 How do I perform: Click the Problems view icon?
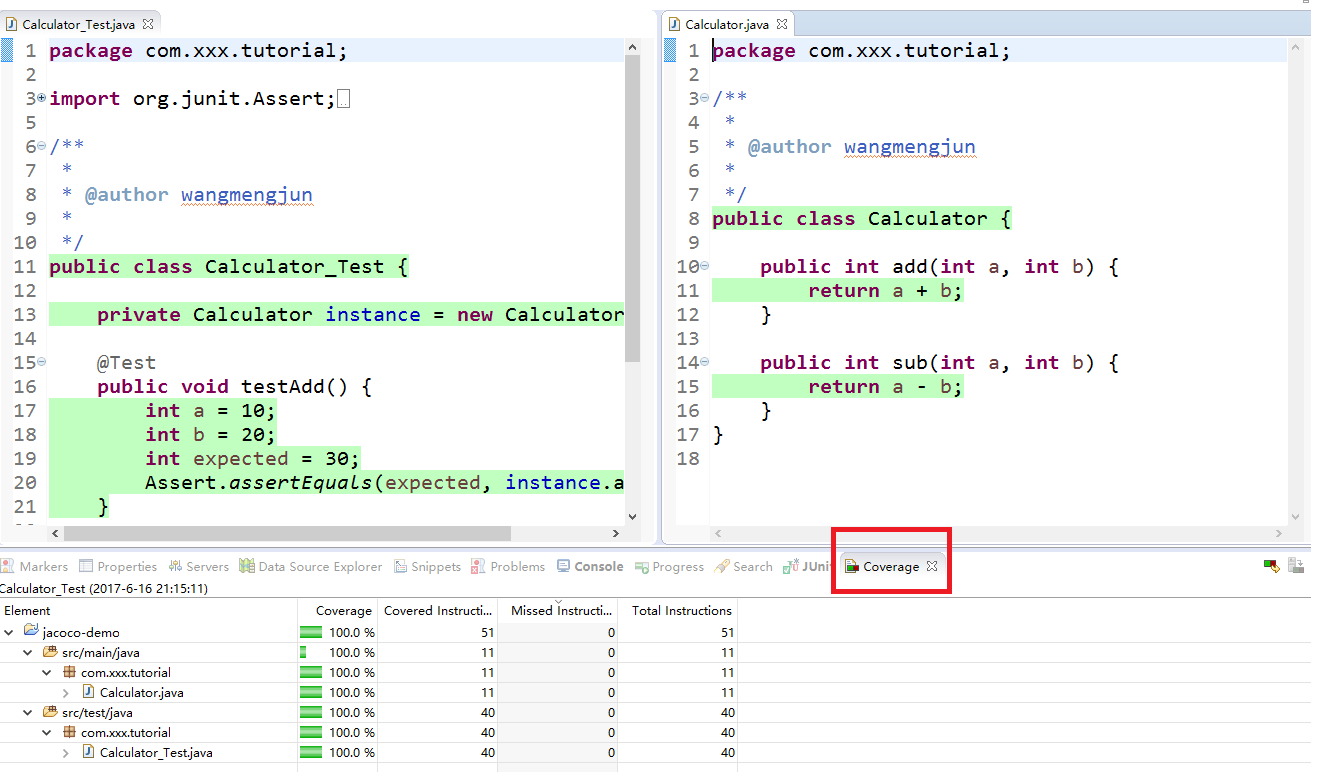point(479,567)
